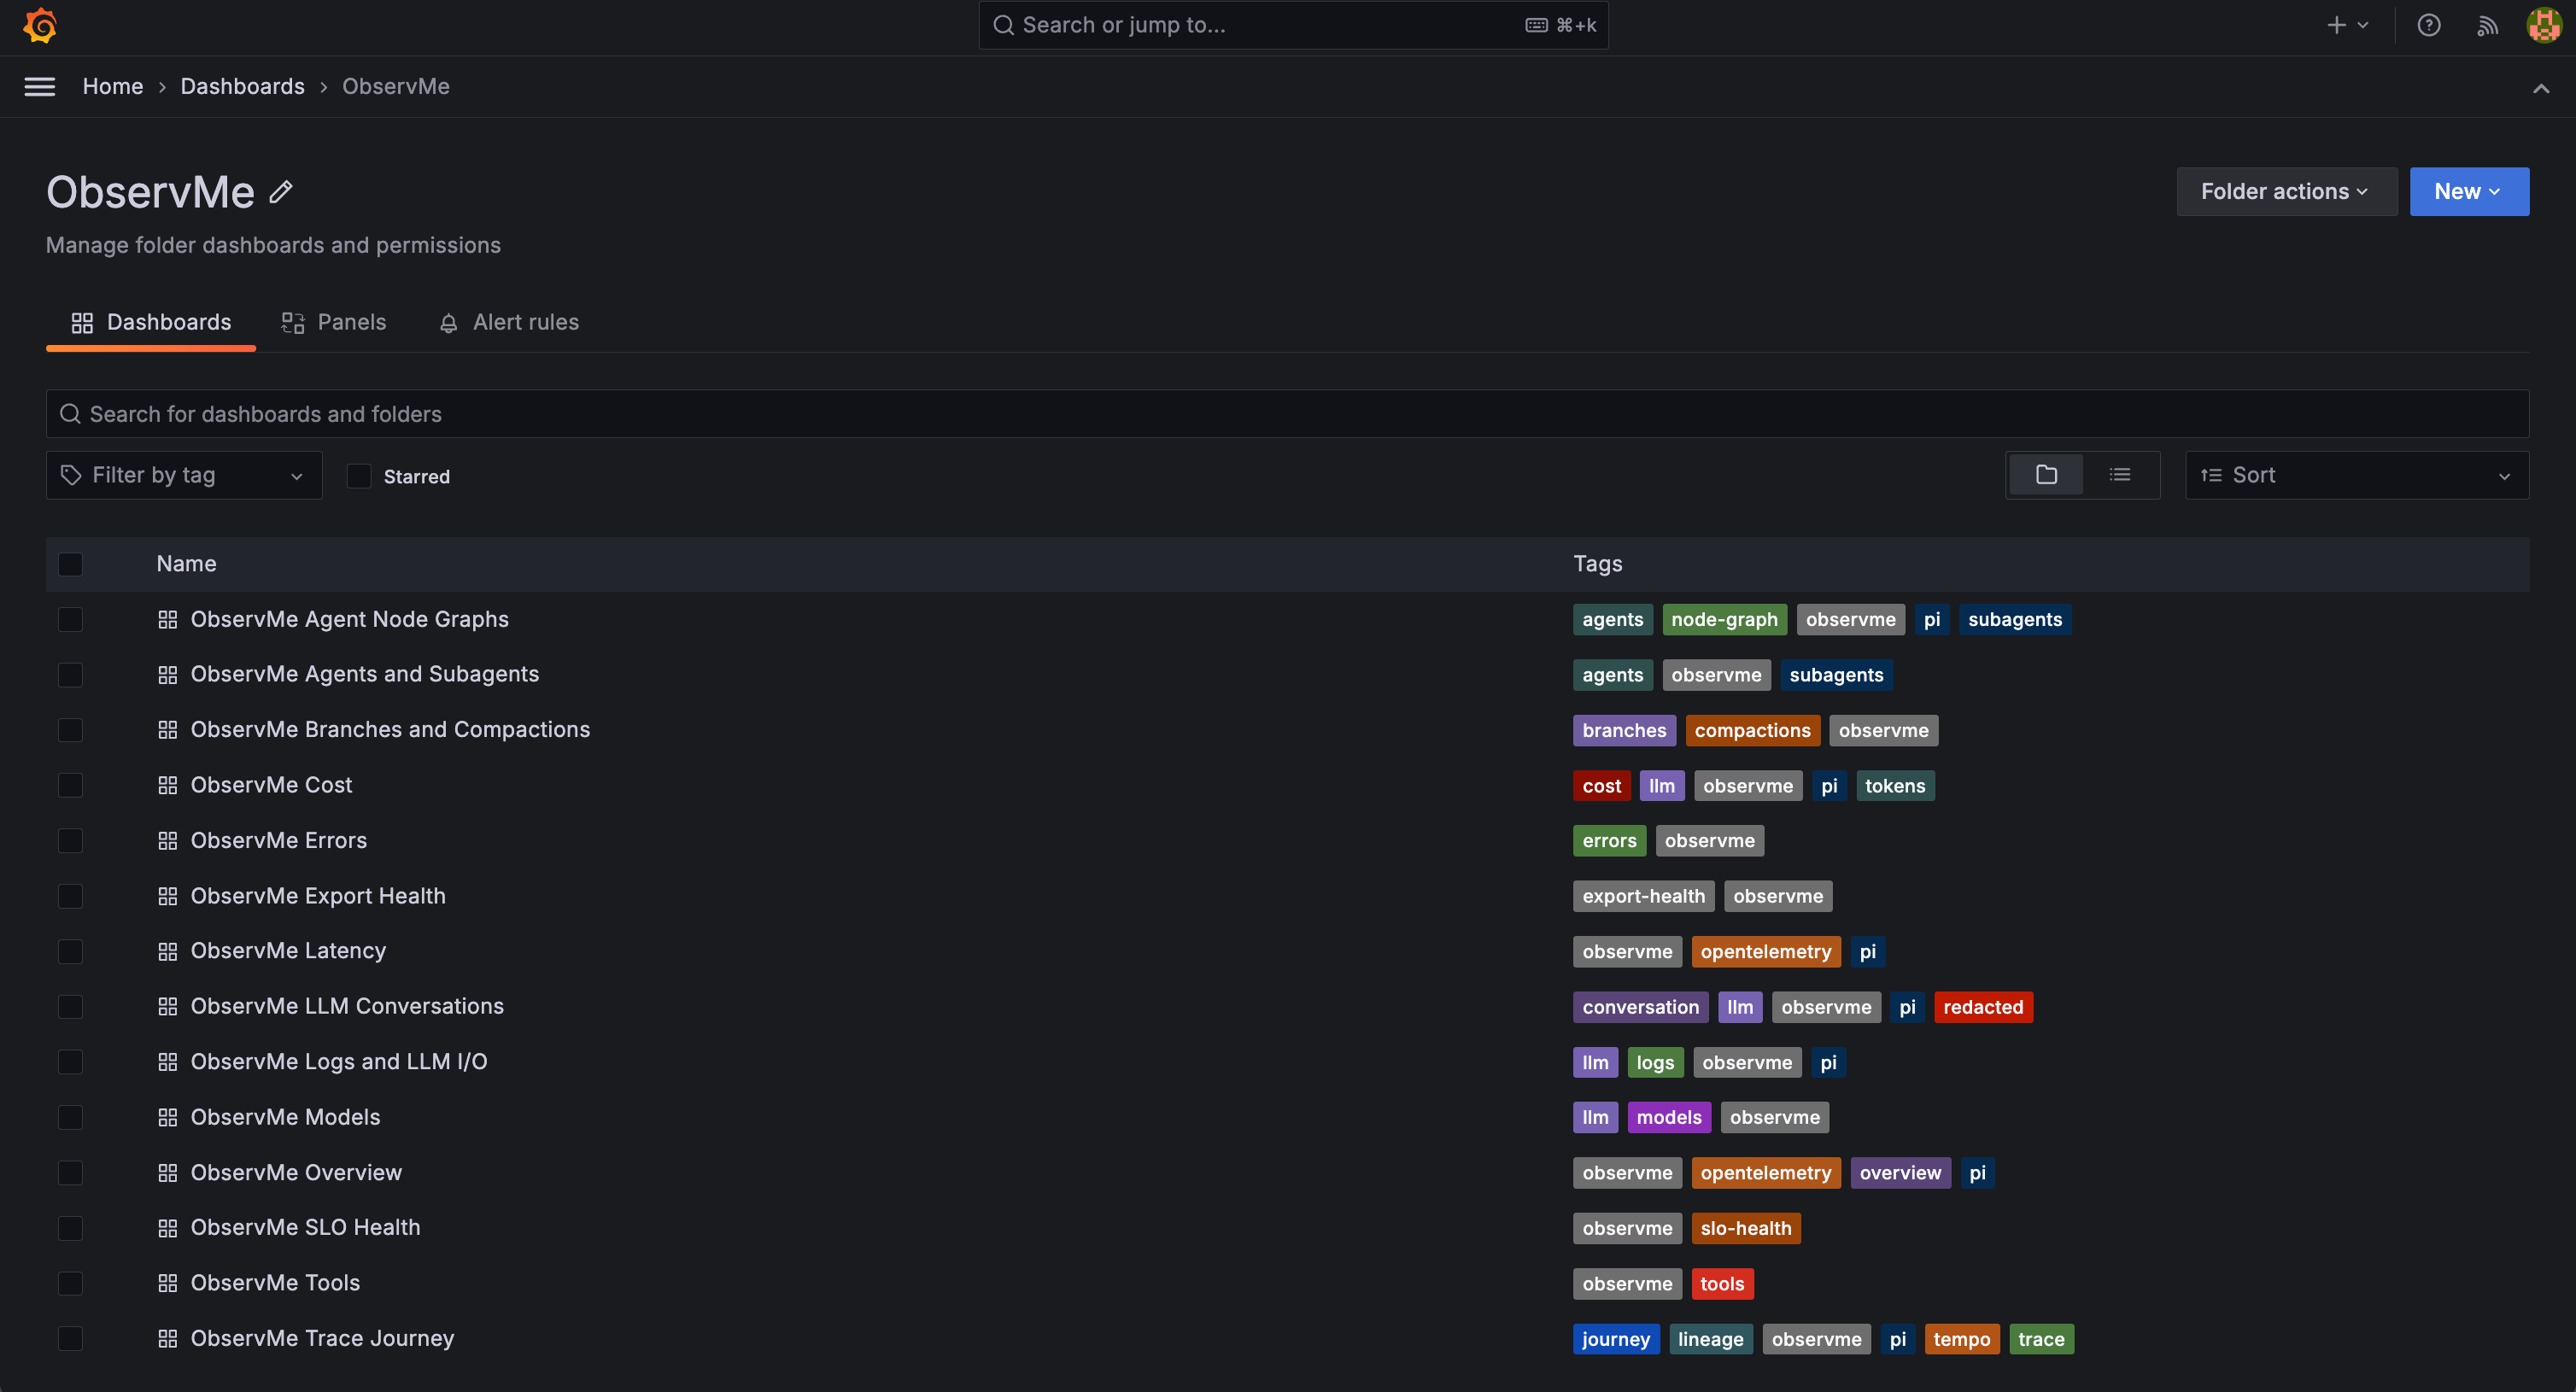
Task: Click the blue 'journey' tag
Action: pyautogui.click(x=1615, y=1339)
